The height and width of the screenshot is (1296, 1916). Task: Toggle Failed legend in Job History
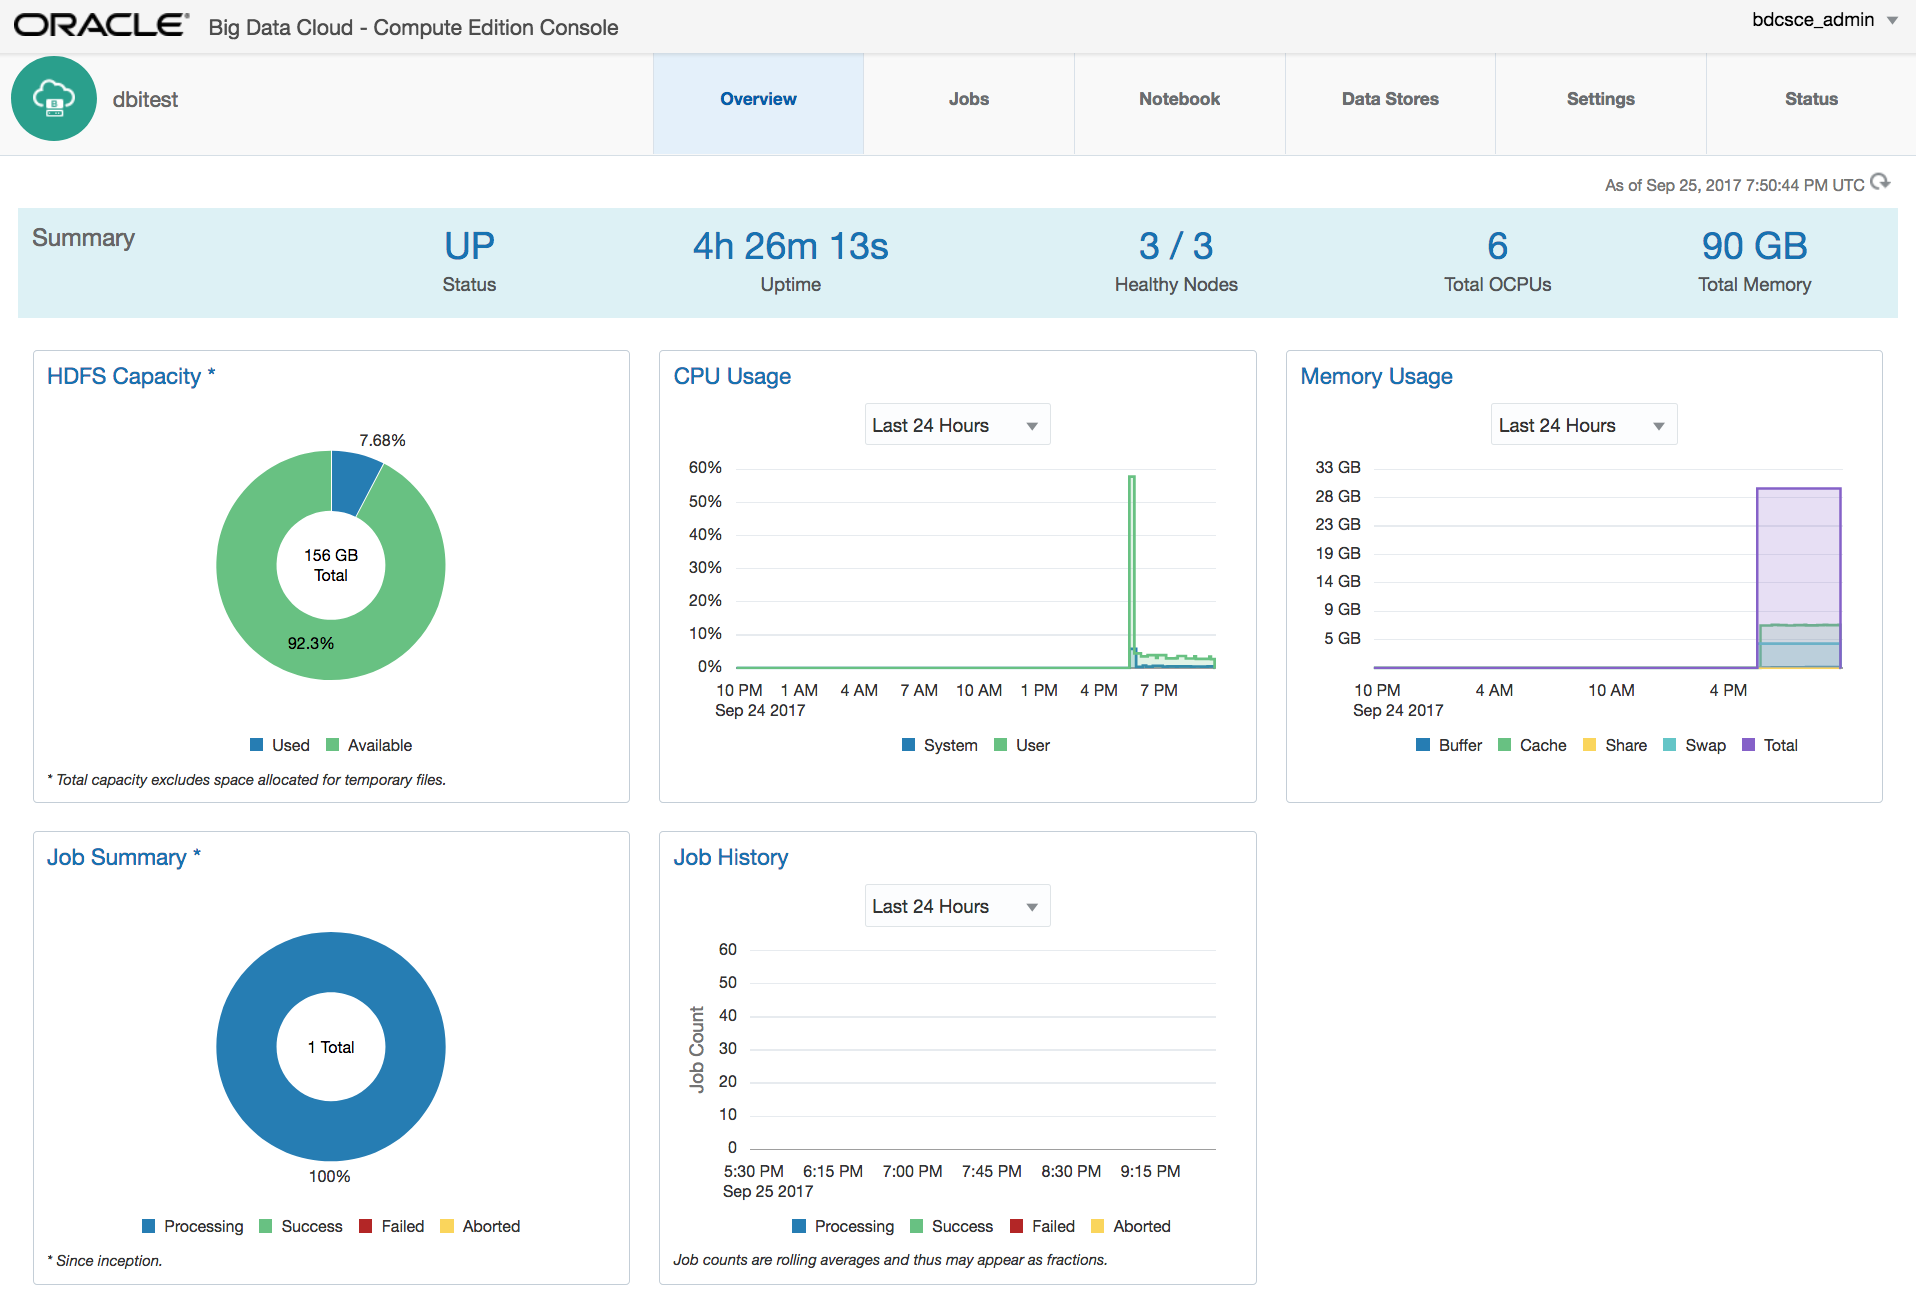point(1043,1226)
